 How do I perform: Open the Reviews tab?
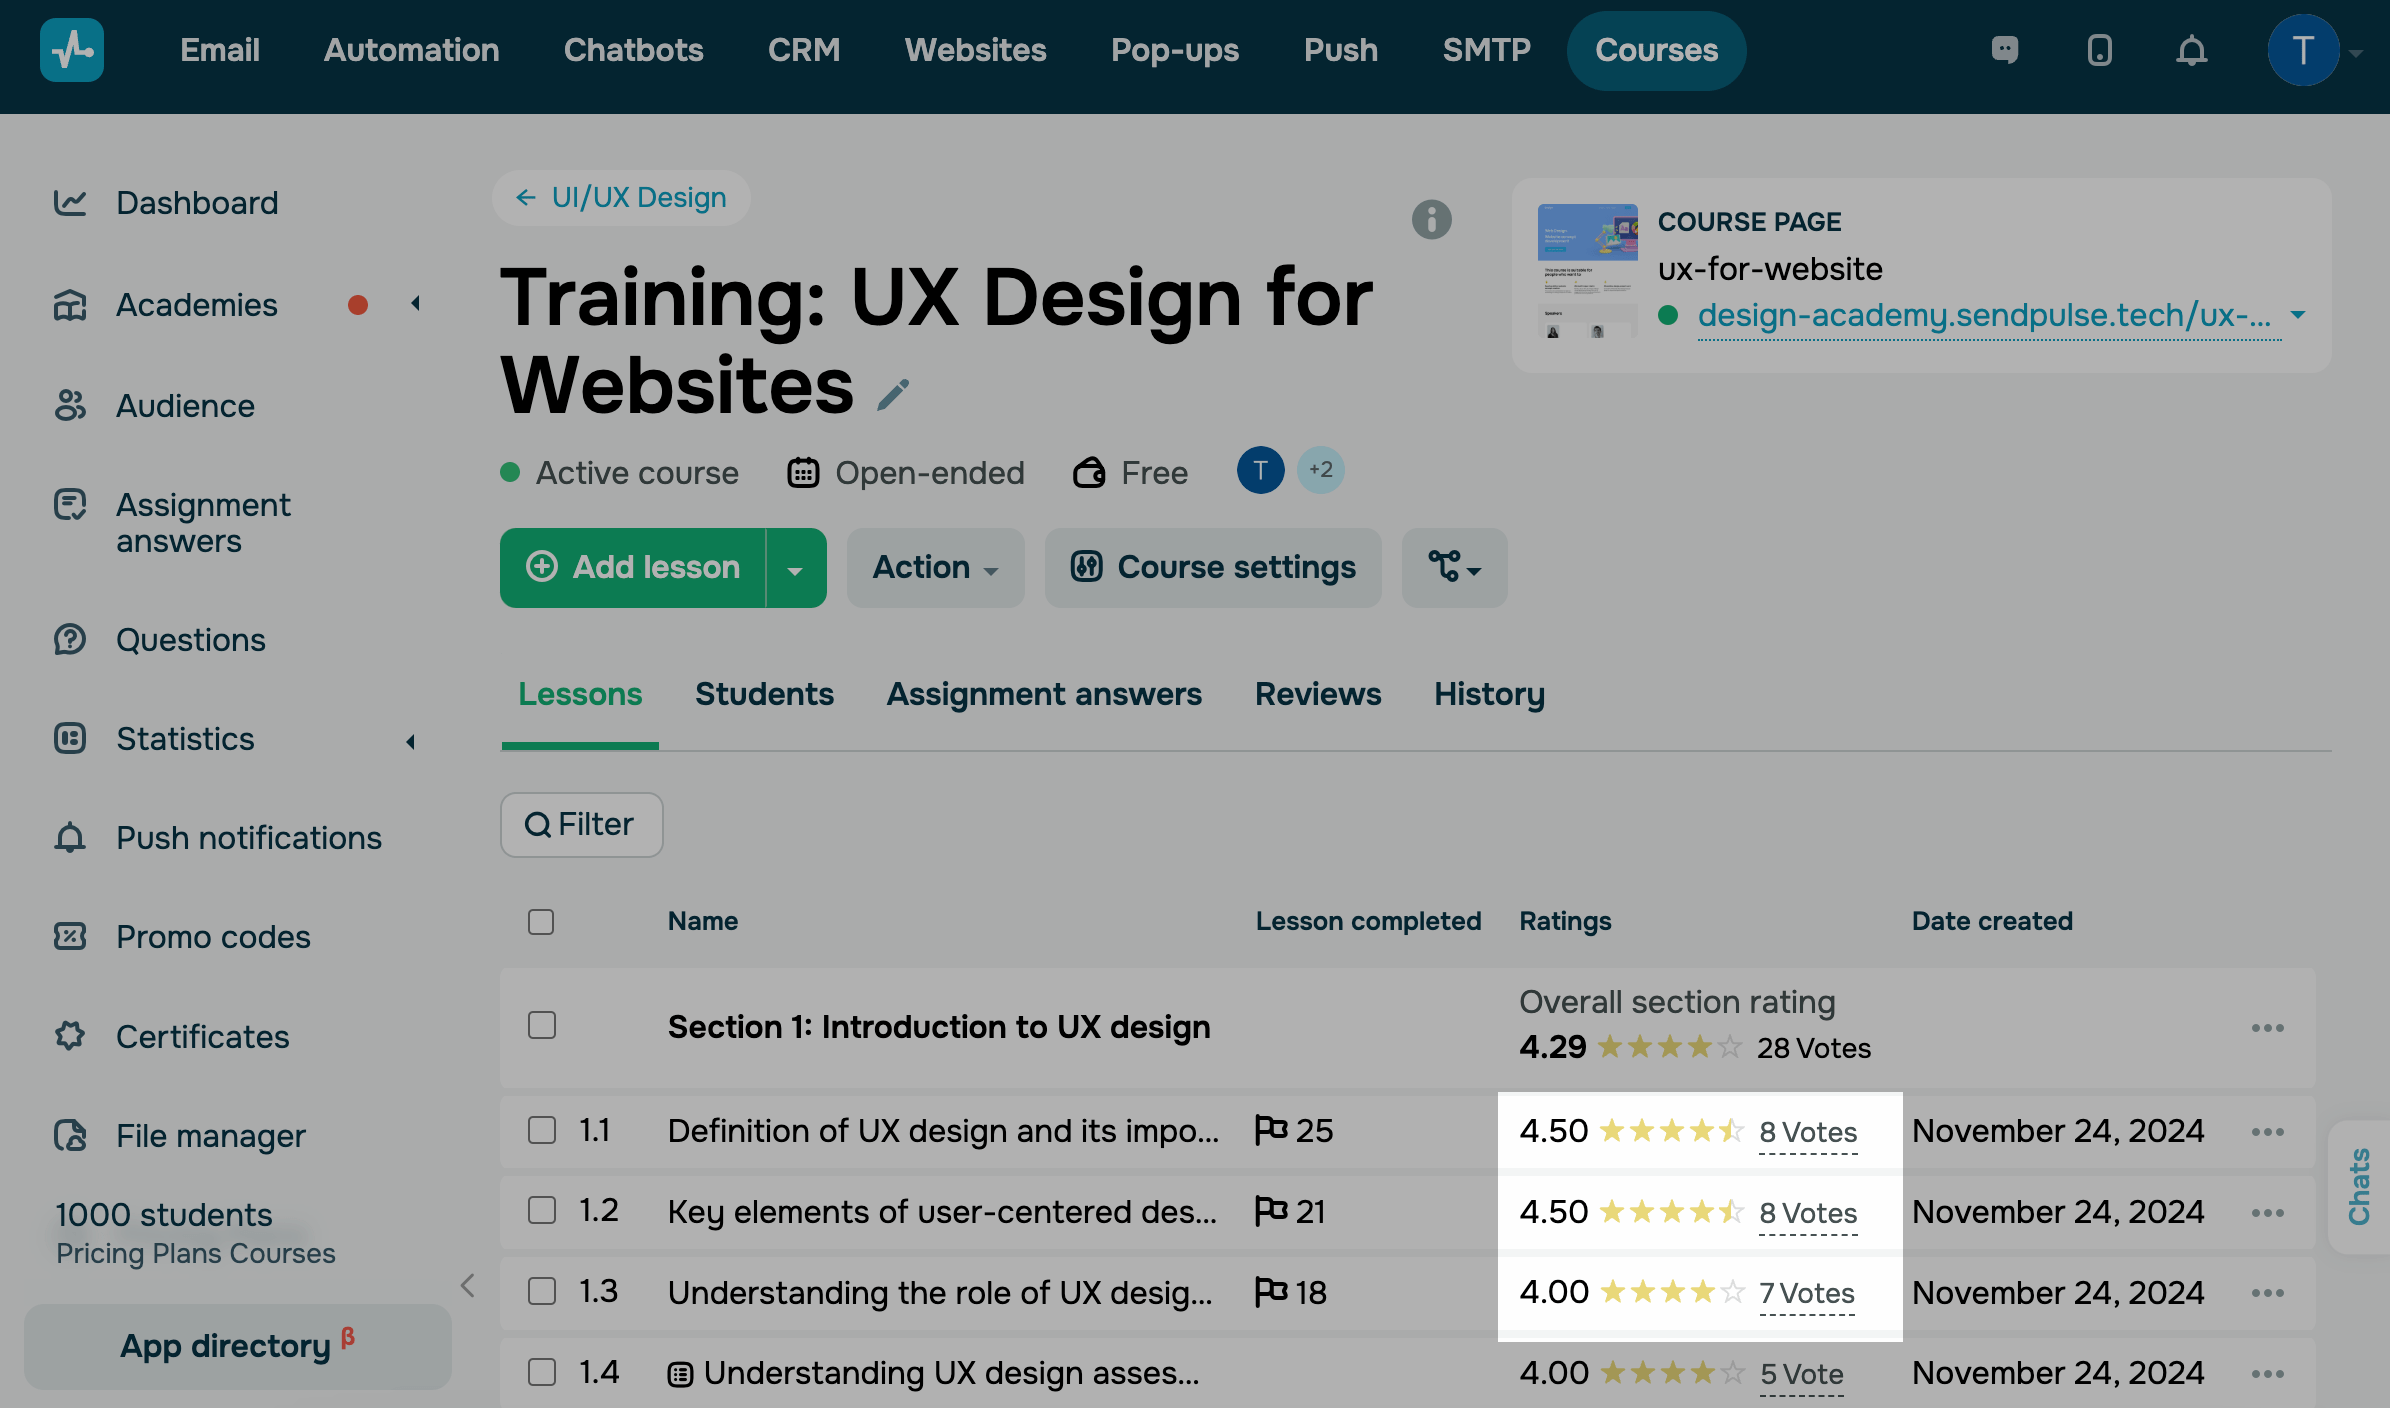(x=1317, y=694)
